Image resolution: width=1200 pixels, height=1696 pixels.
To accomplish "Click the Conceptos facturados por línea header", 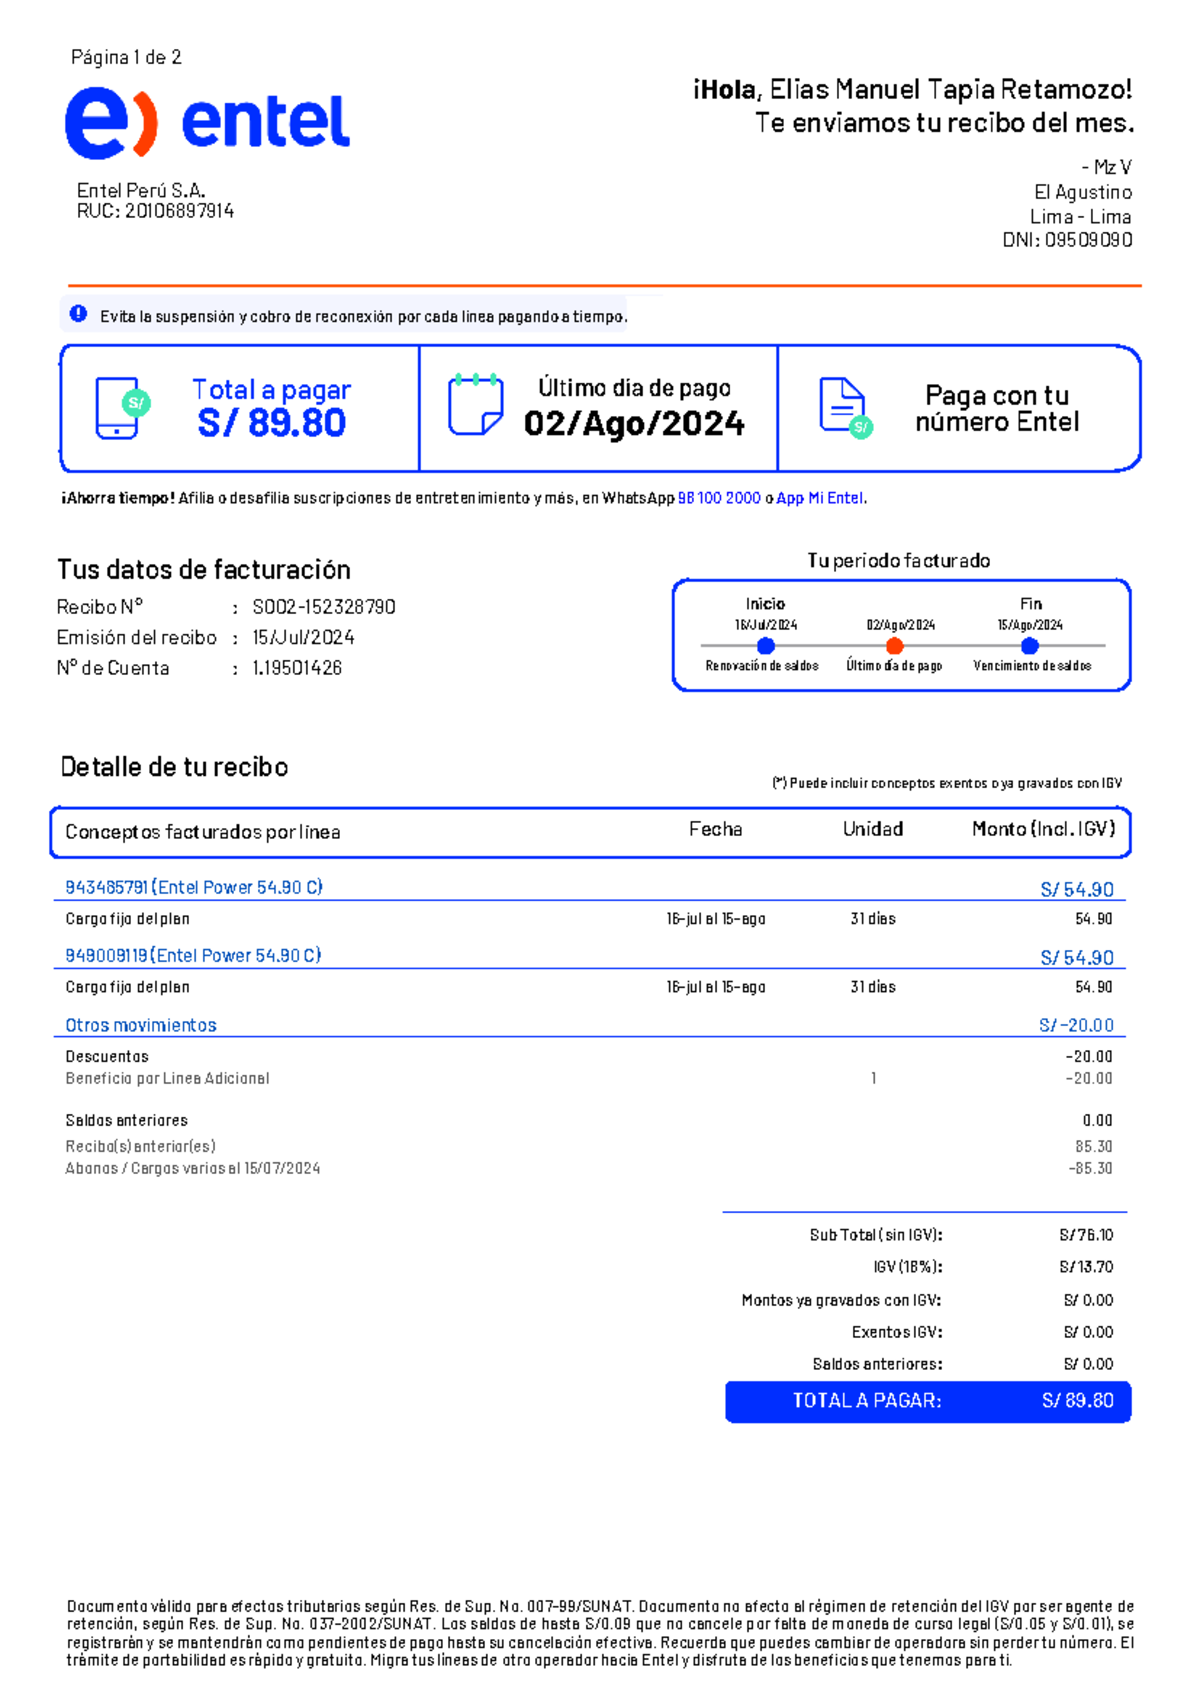I will pos(203,832).
